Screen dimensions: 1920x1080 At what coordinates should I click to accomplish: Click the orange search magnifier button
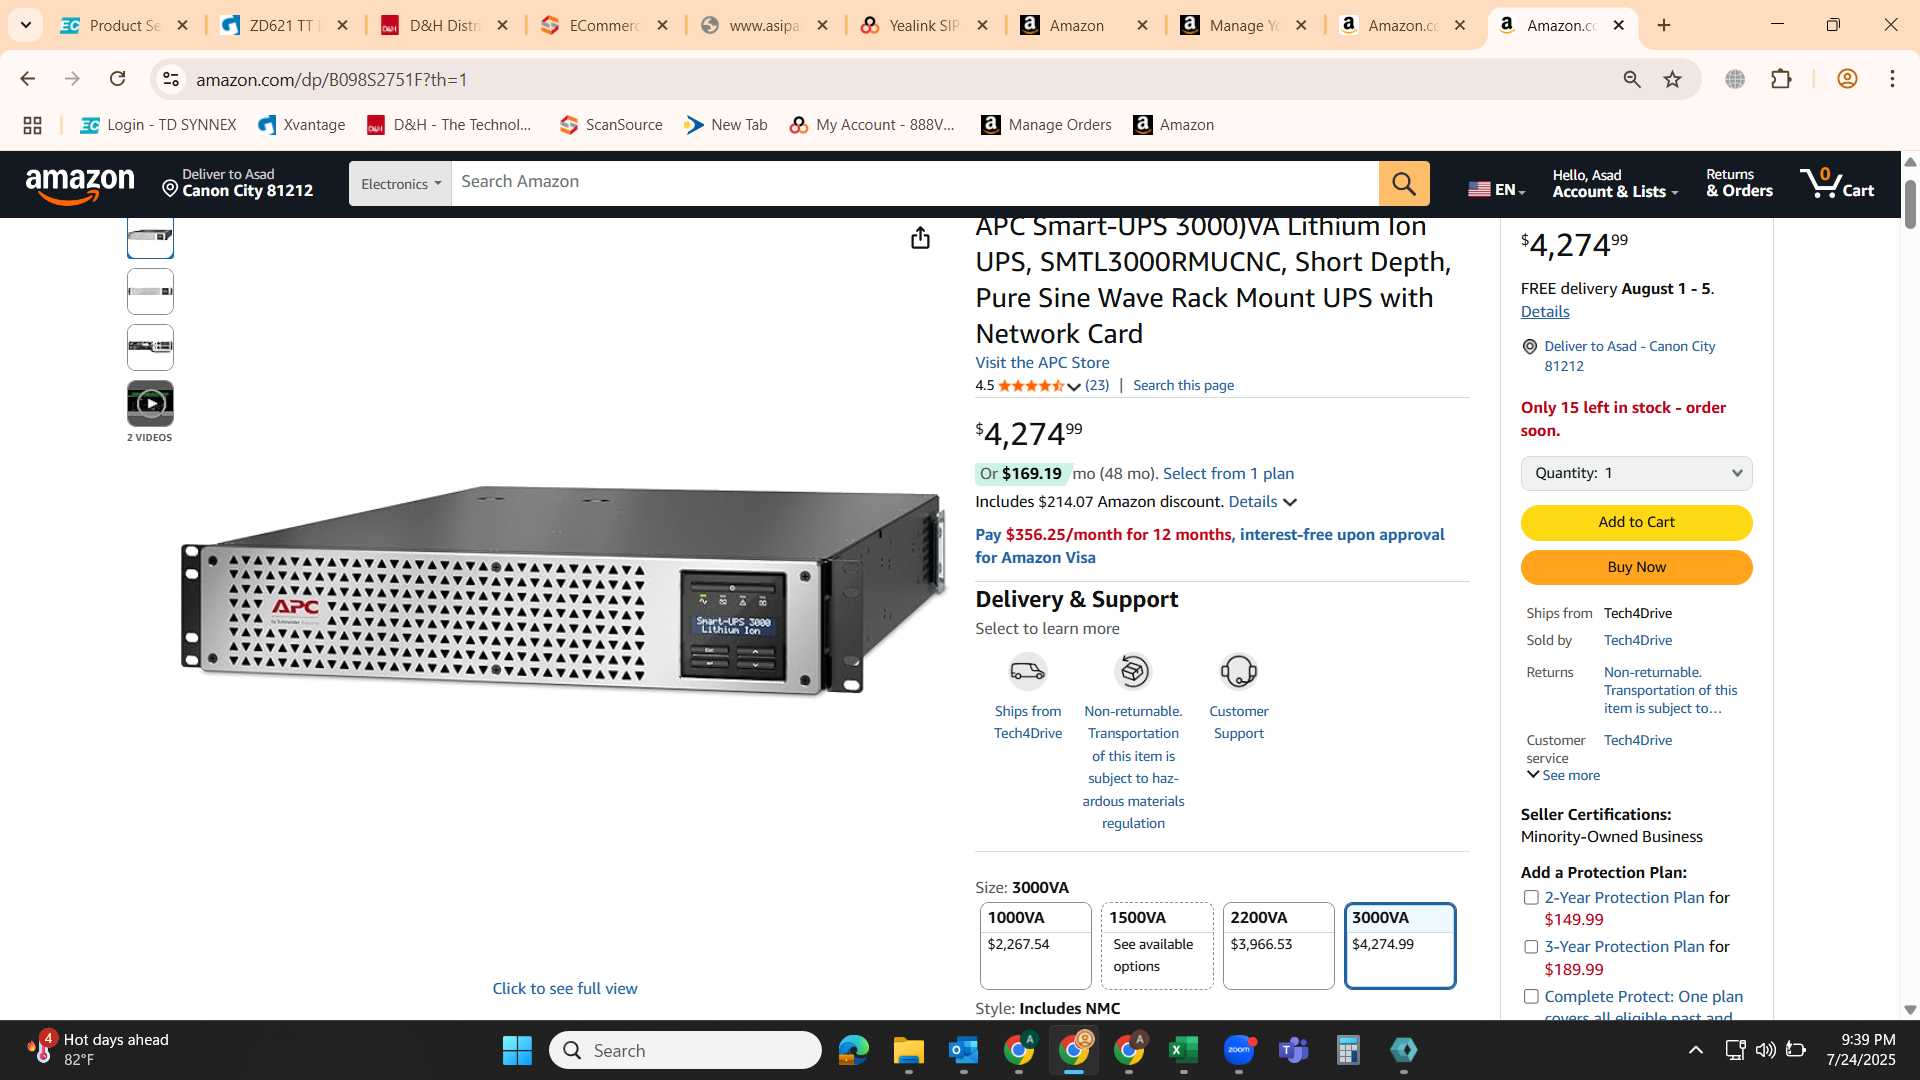[x=1404, y=184]
